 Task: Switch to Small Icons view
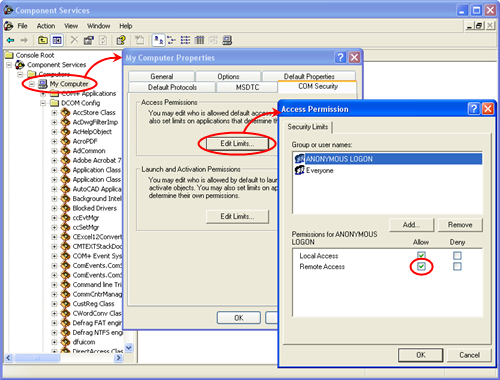tap(171, 40)
